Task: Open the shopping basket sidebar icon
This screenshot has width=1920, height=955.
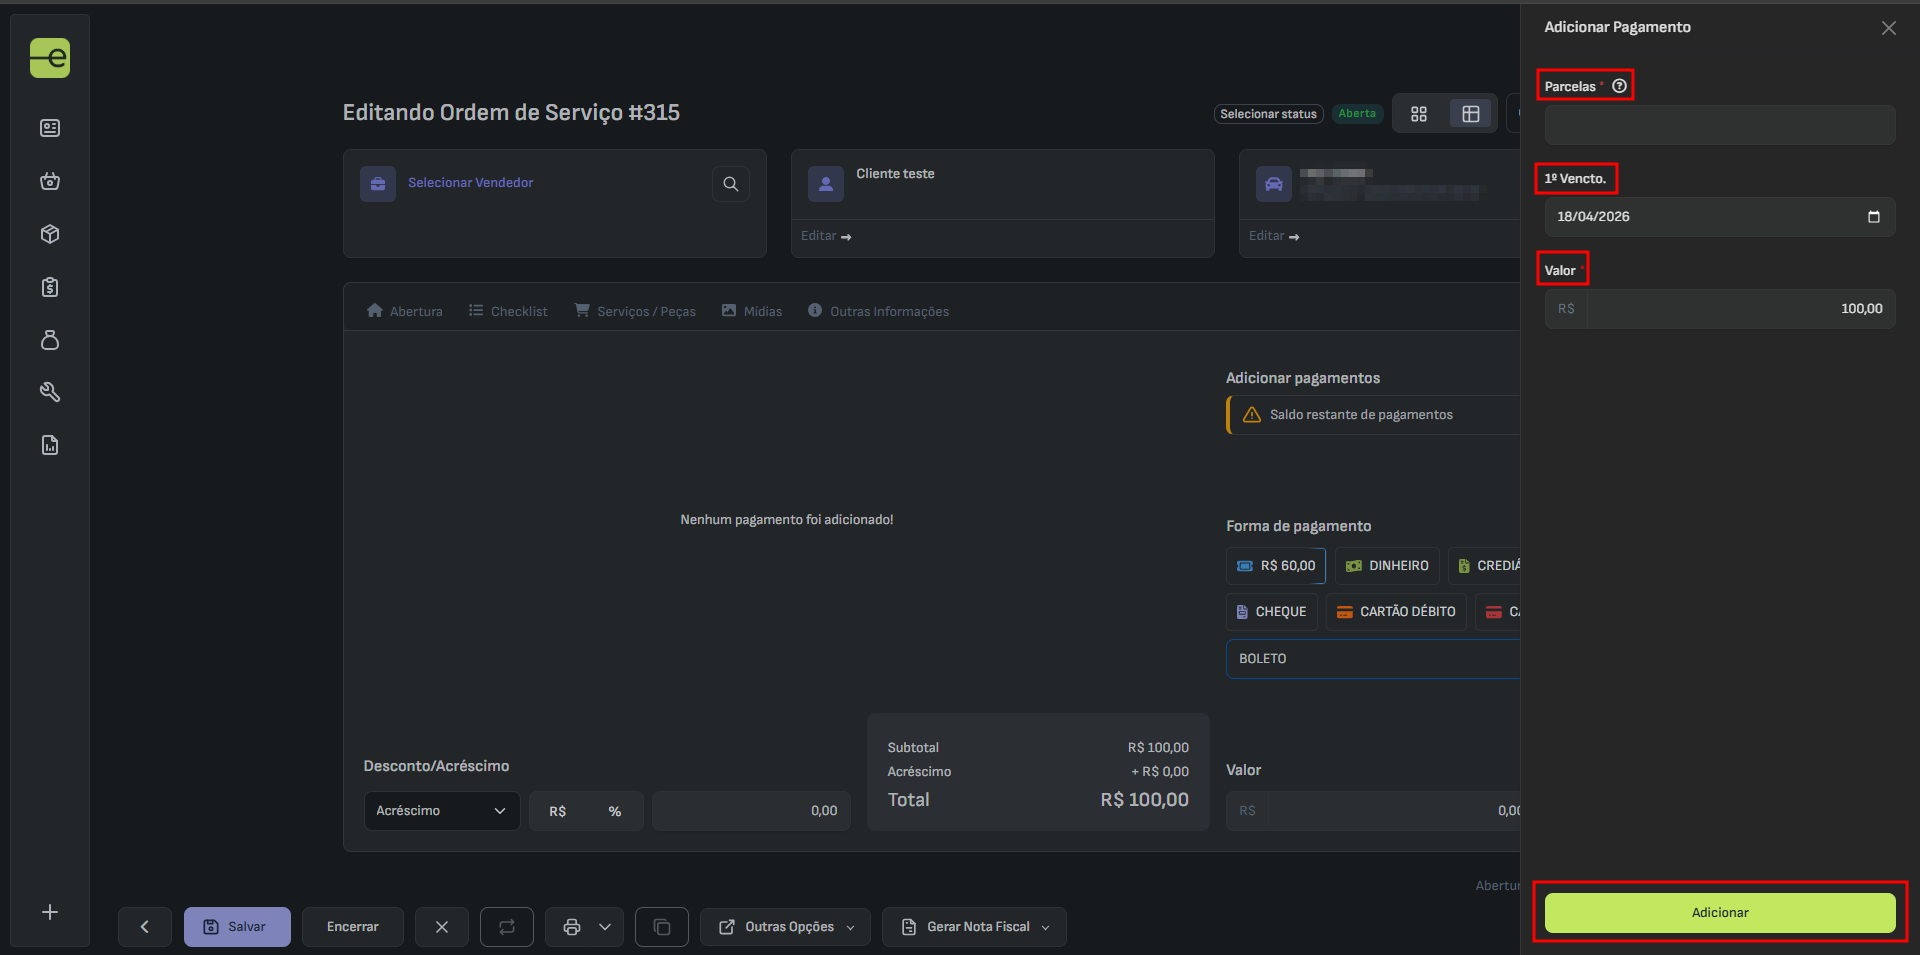Action: tap(50, 181)
